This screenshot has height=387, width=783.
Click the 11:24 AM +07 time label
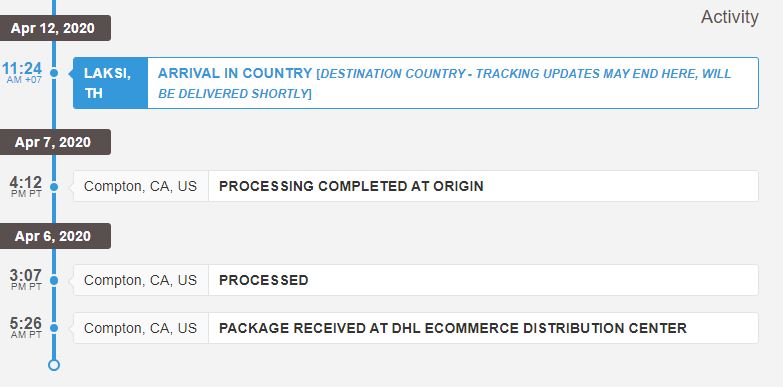(22, 72)
